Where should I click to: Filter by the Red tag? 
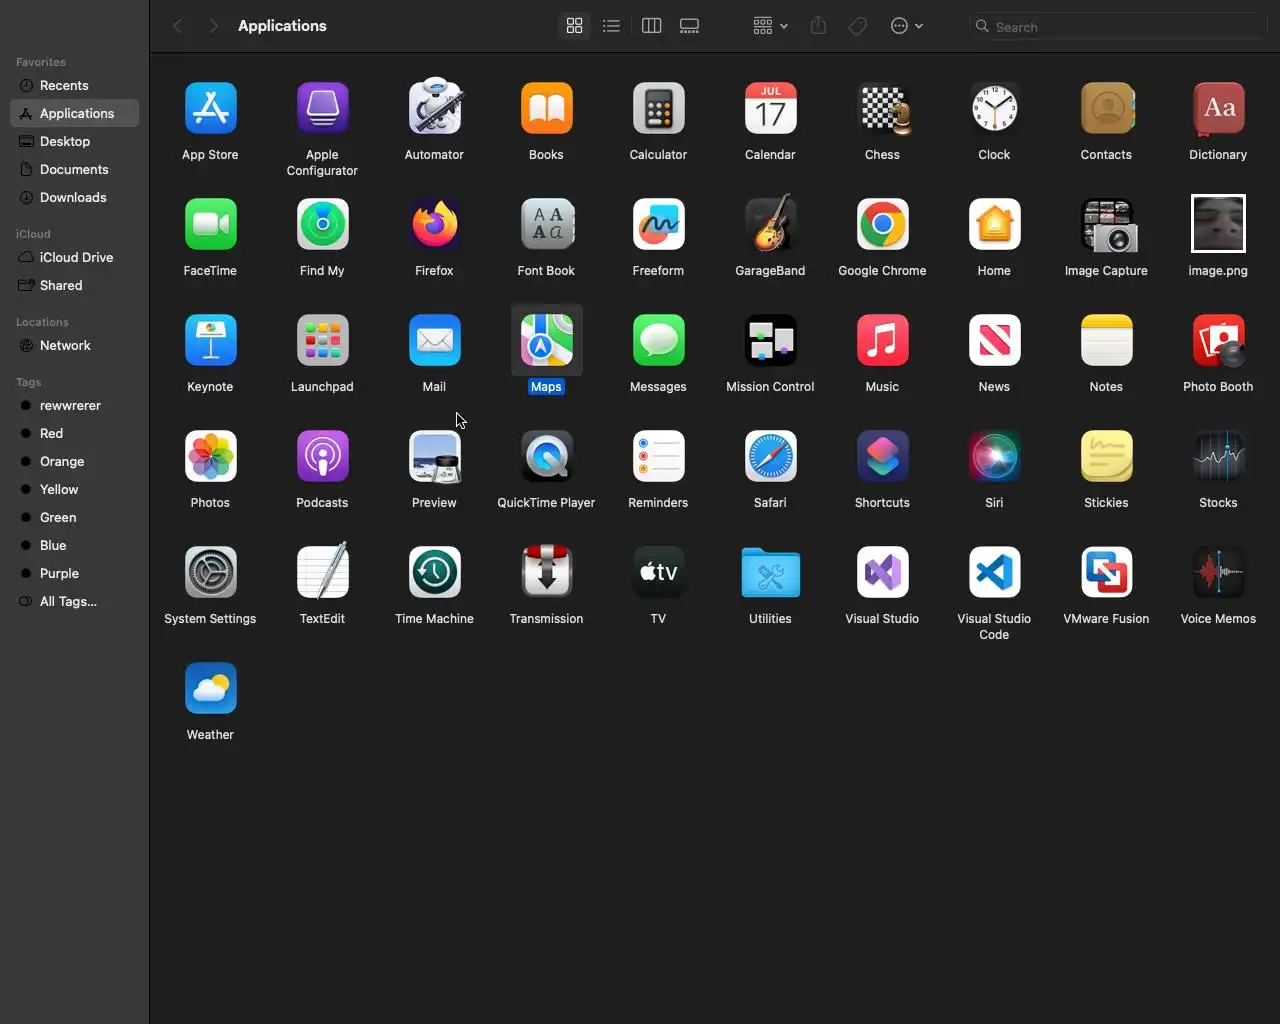pos(74,434)
